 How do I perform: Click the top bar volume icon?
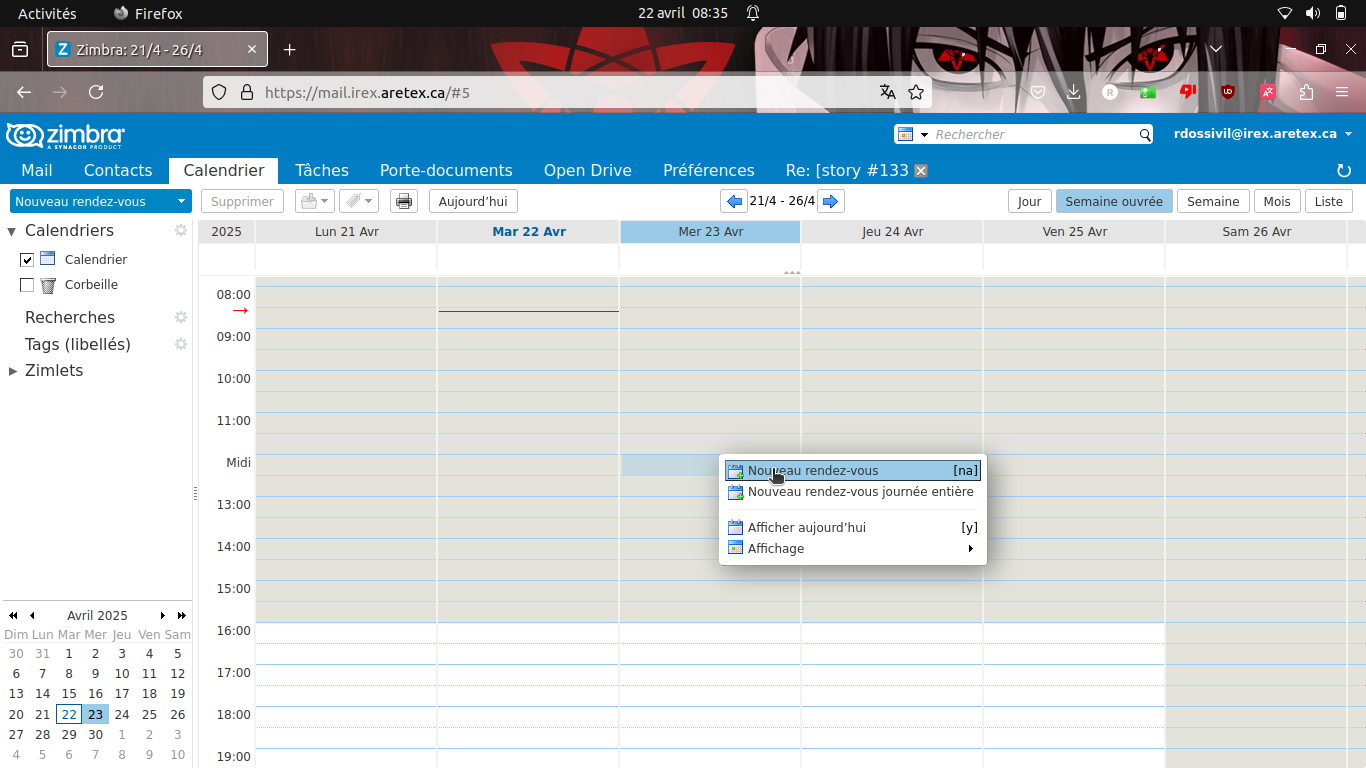tap(1313, 13)
